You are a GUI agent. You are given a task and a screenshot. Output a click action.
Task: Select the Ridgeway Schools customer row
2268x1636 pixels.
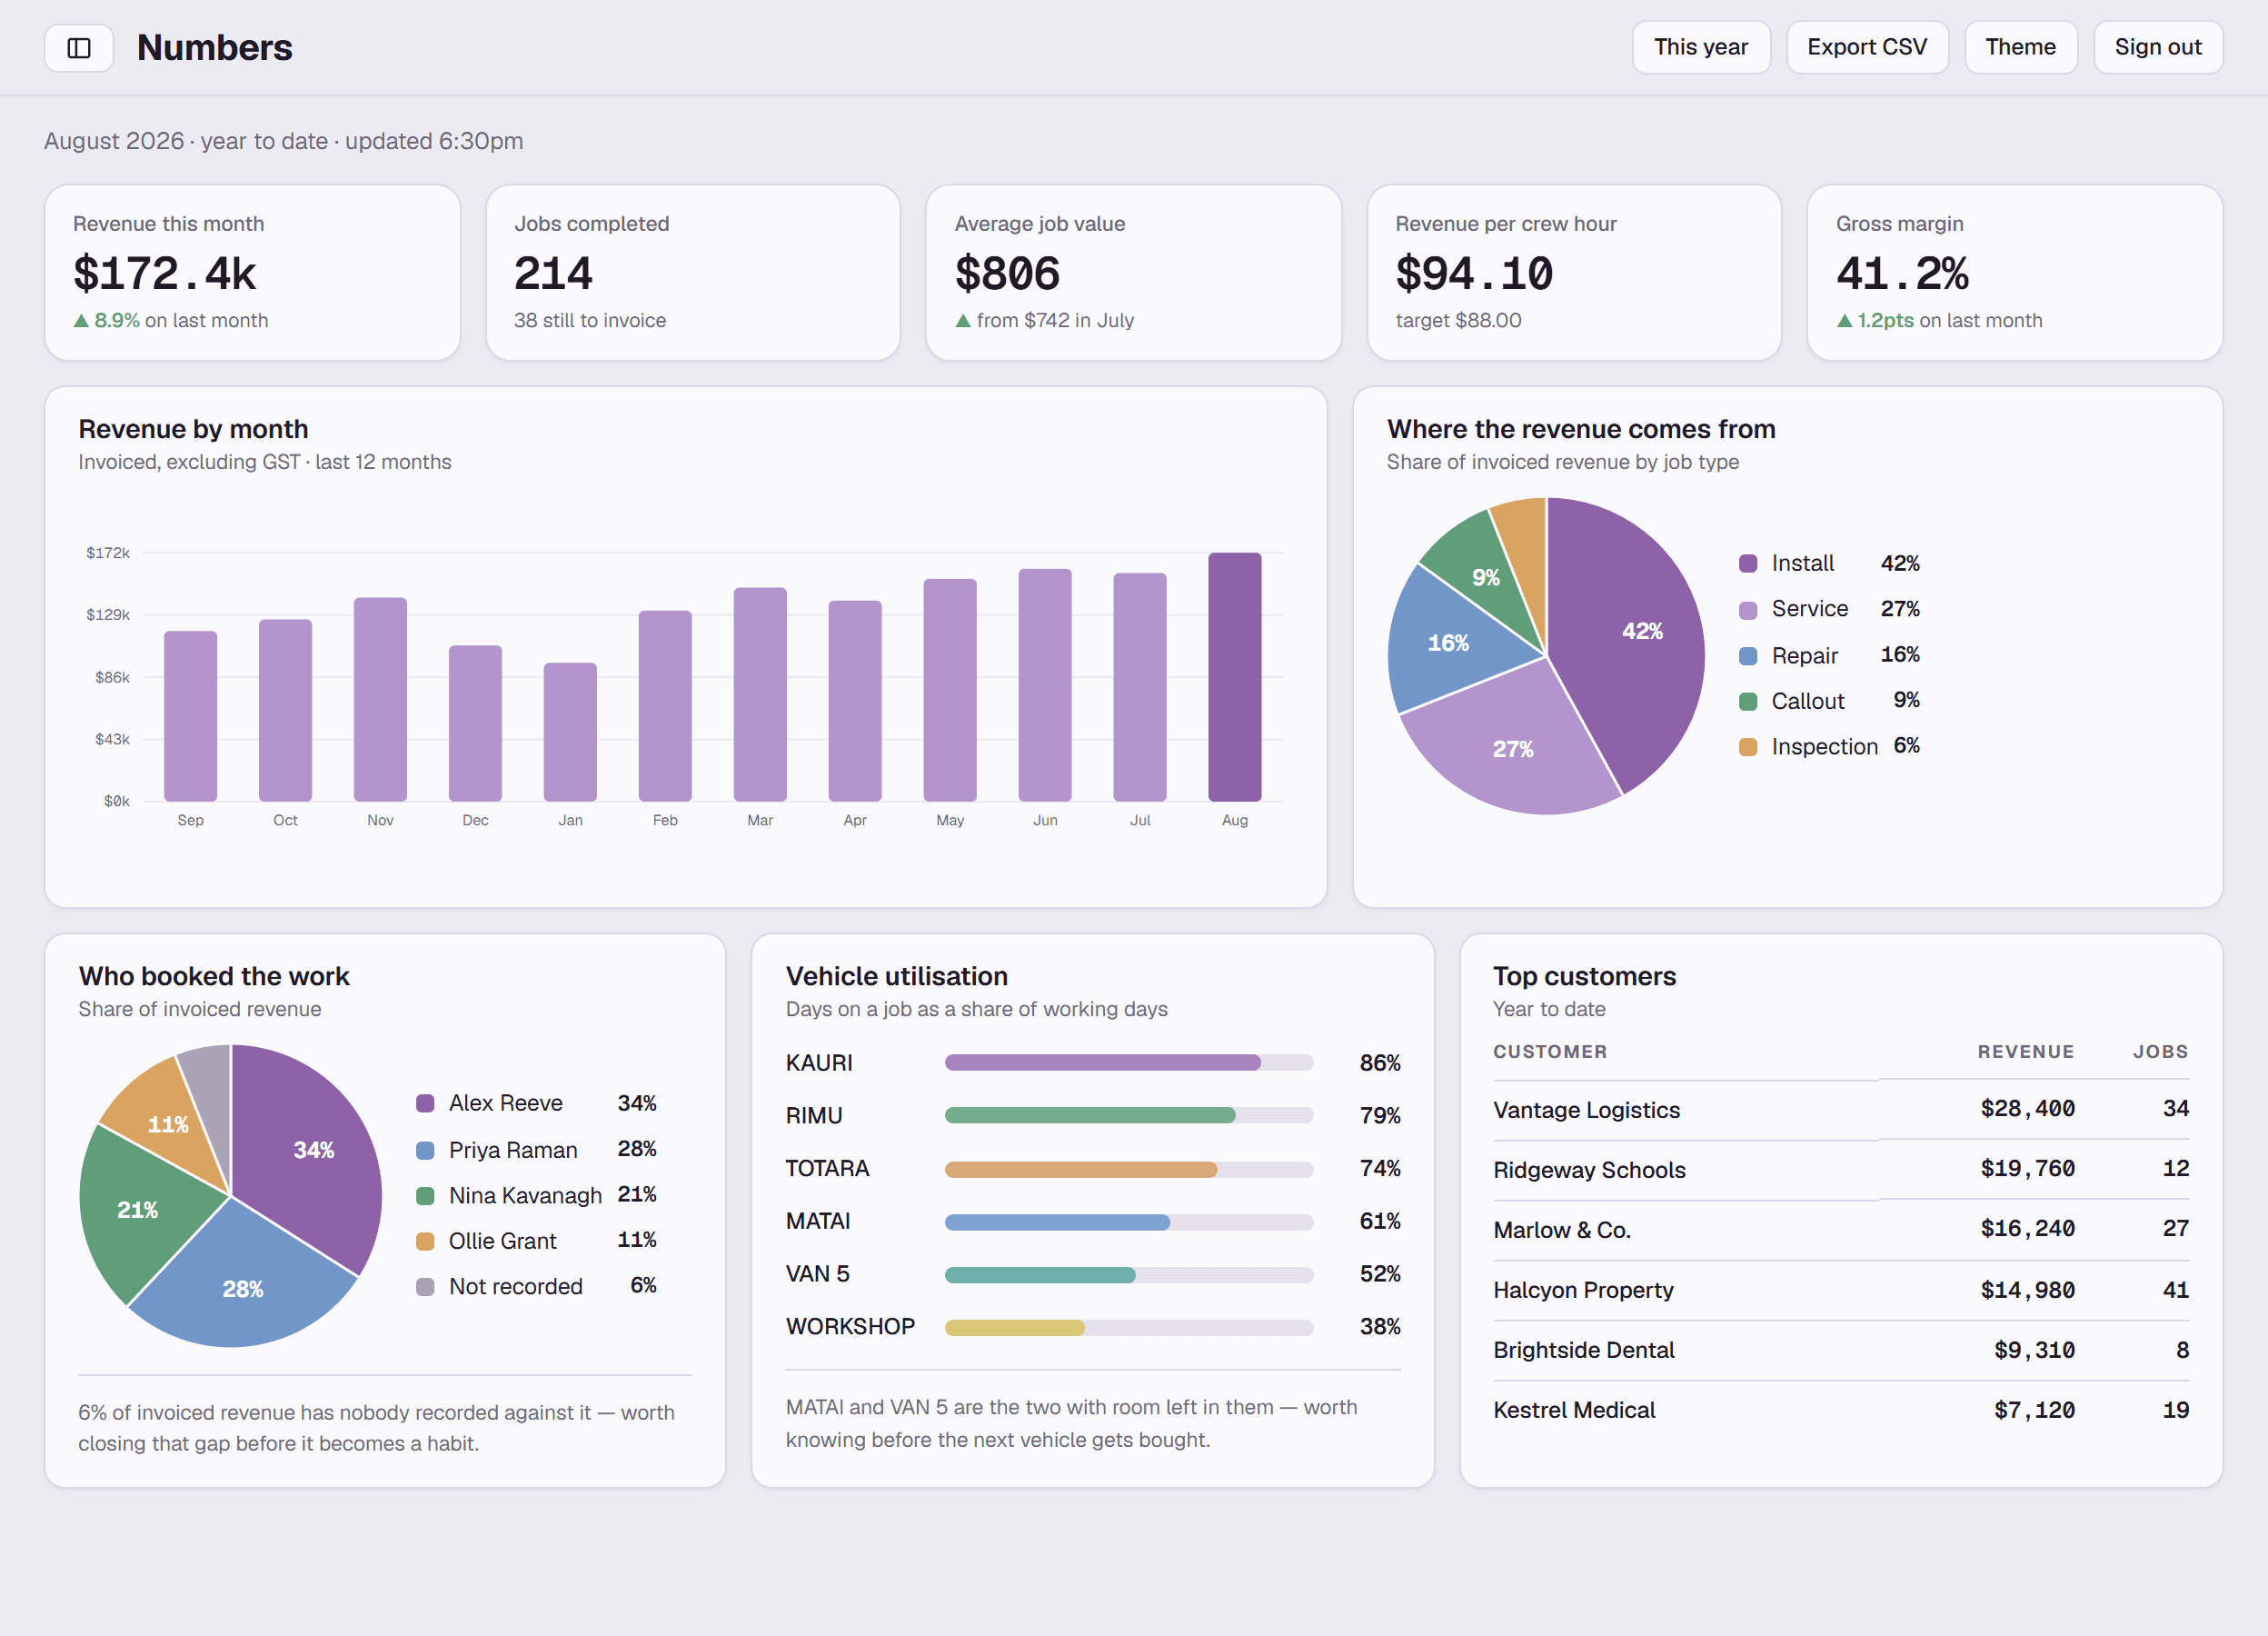point(1840,1170)
